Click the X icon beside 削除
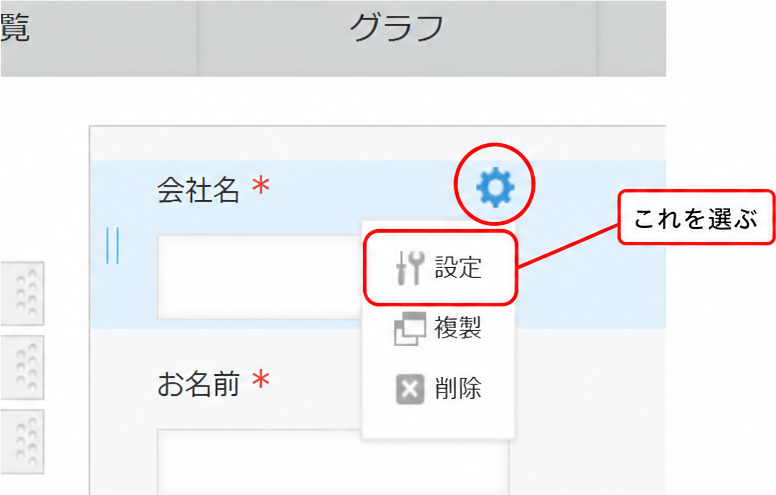Image resolution: width=776 pixels, height=495 pixels. pos(410,389)
